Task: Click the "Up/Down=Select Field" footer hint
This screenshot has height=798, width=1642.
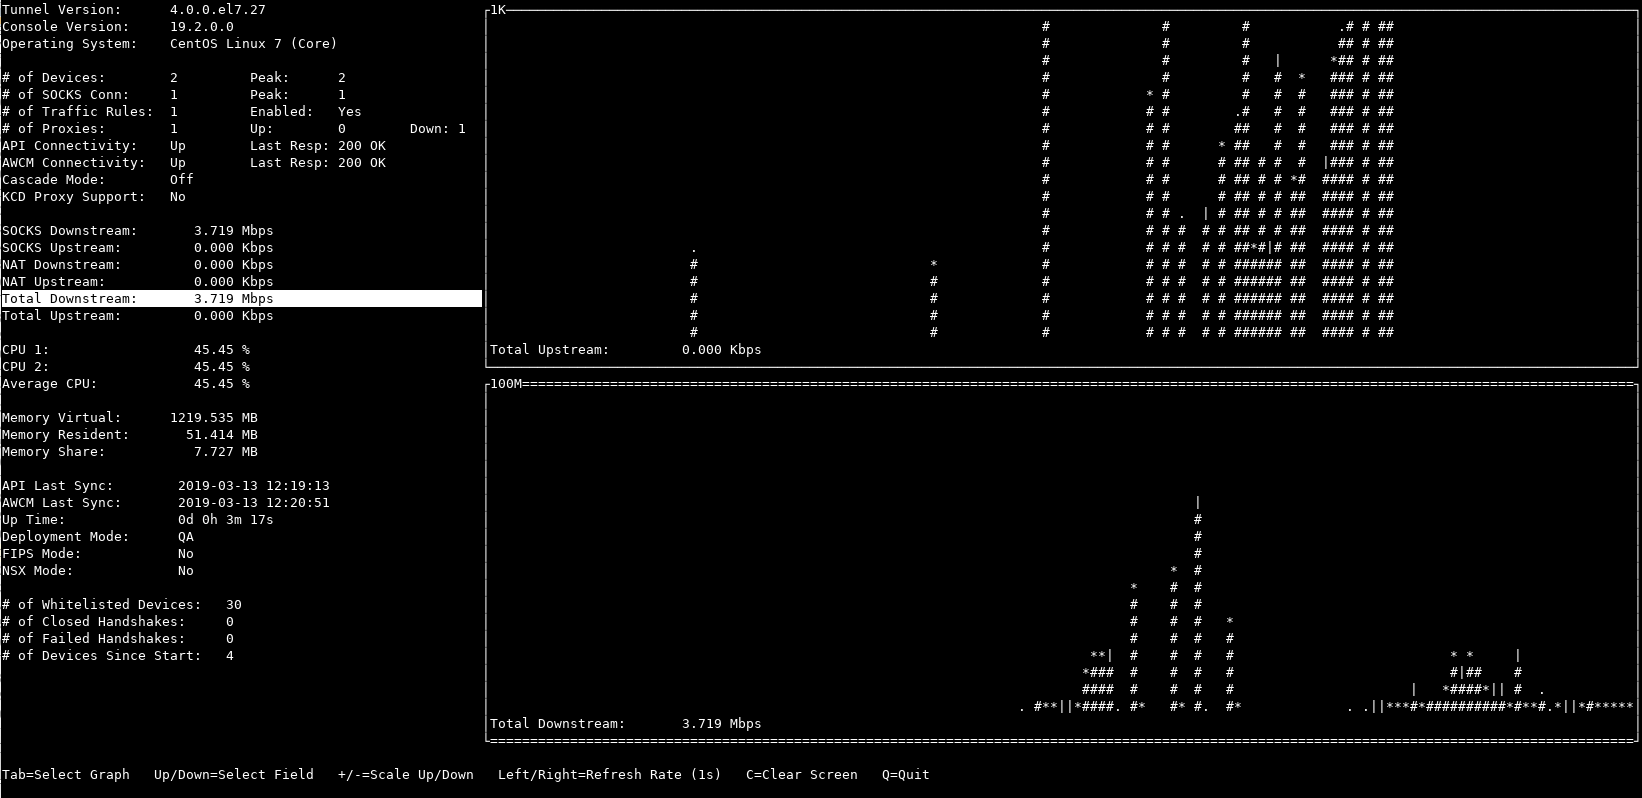Action: (234, 775)
